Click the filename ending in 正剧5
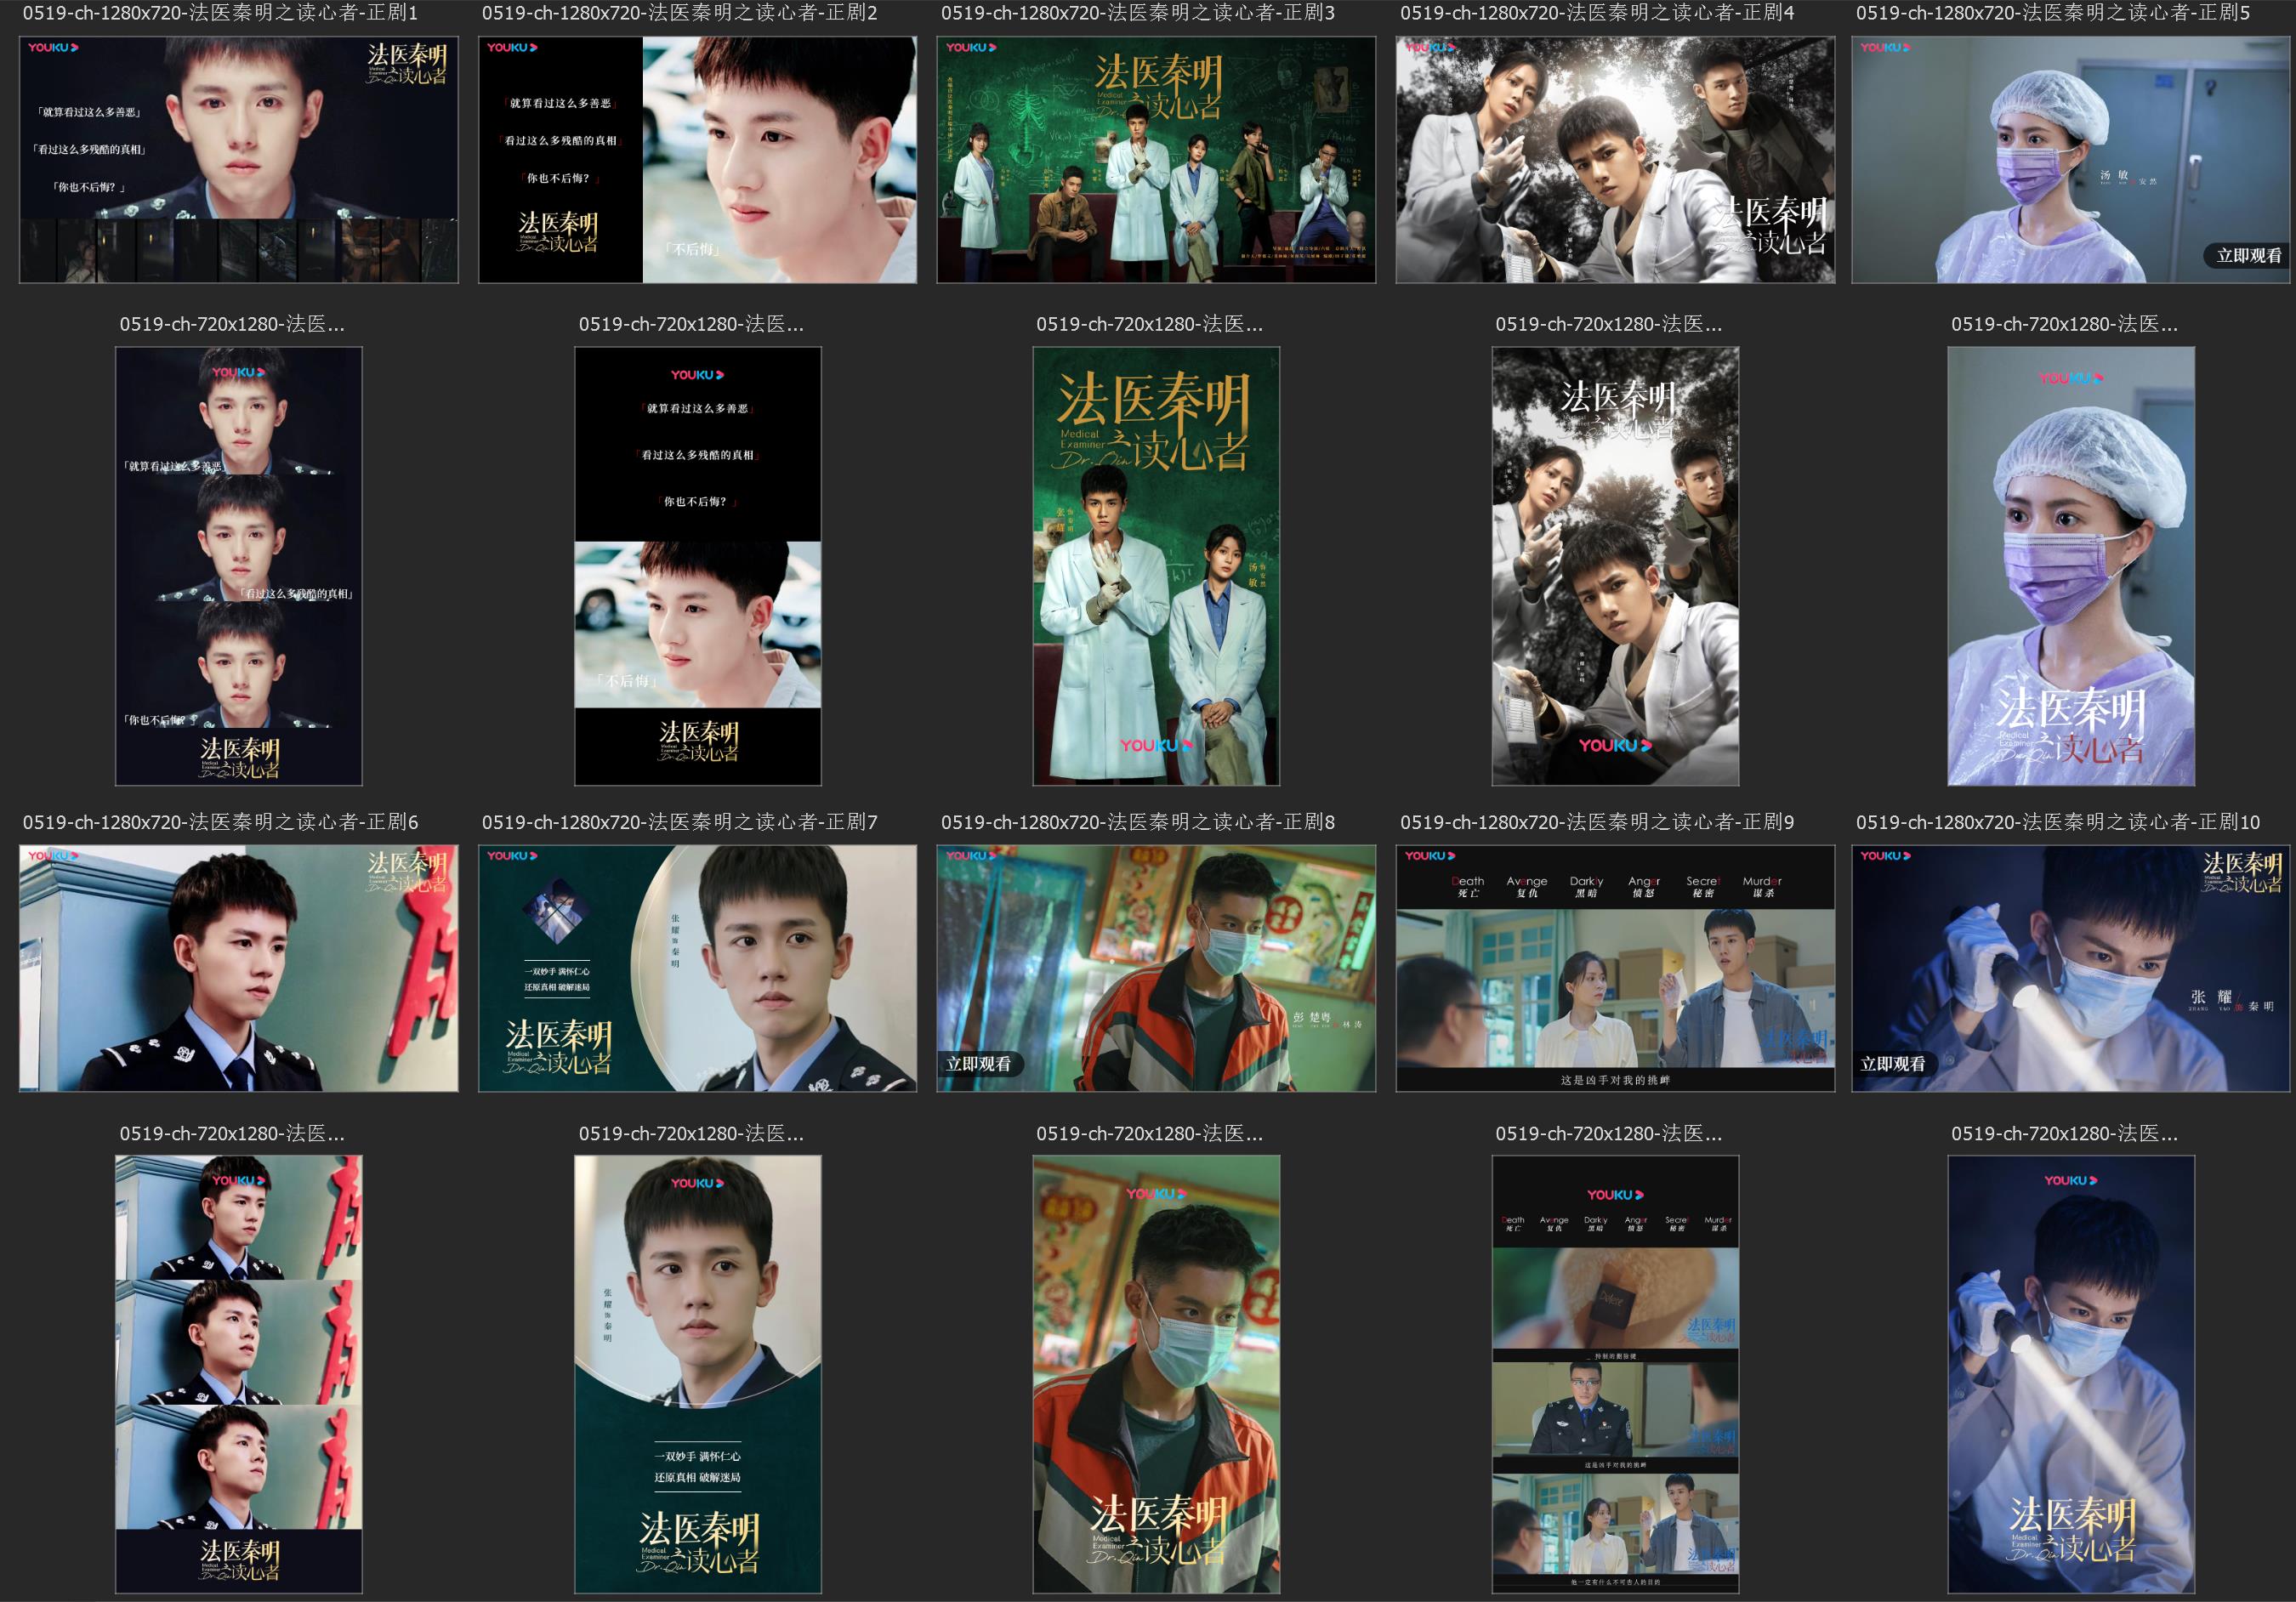This screenshot has height=1602, width=2296. [2053, 13]
